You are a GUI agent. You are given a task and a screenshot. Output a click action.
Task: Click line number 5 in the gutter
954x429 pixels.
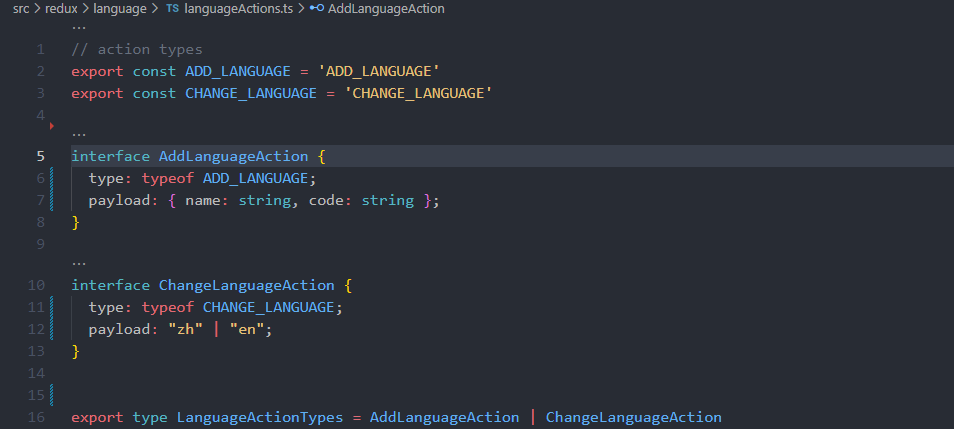(x=40, y=156)
